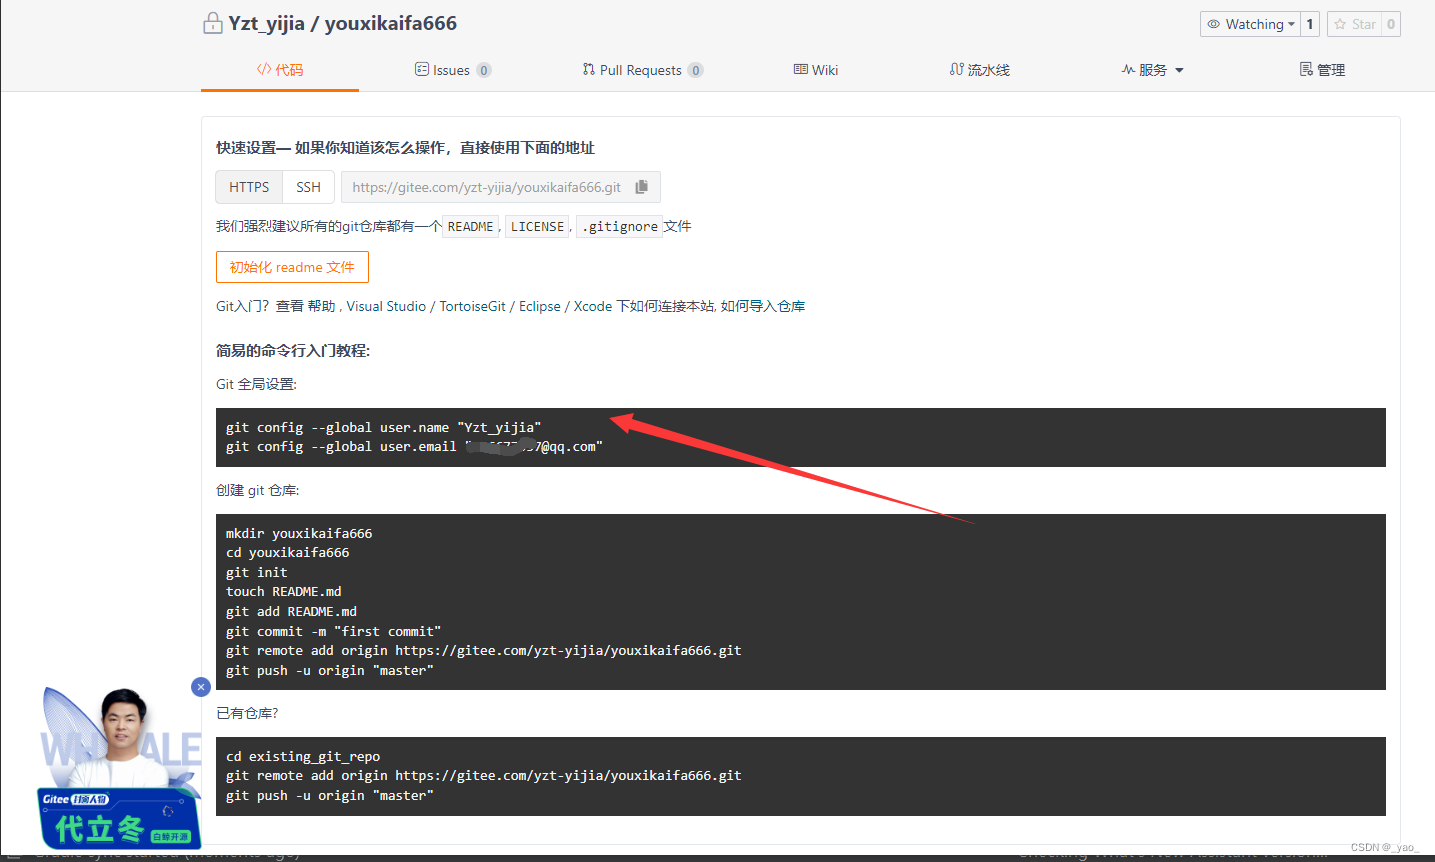Click the Issues count badge

point(484,70)
